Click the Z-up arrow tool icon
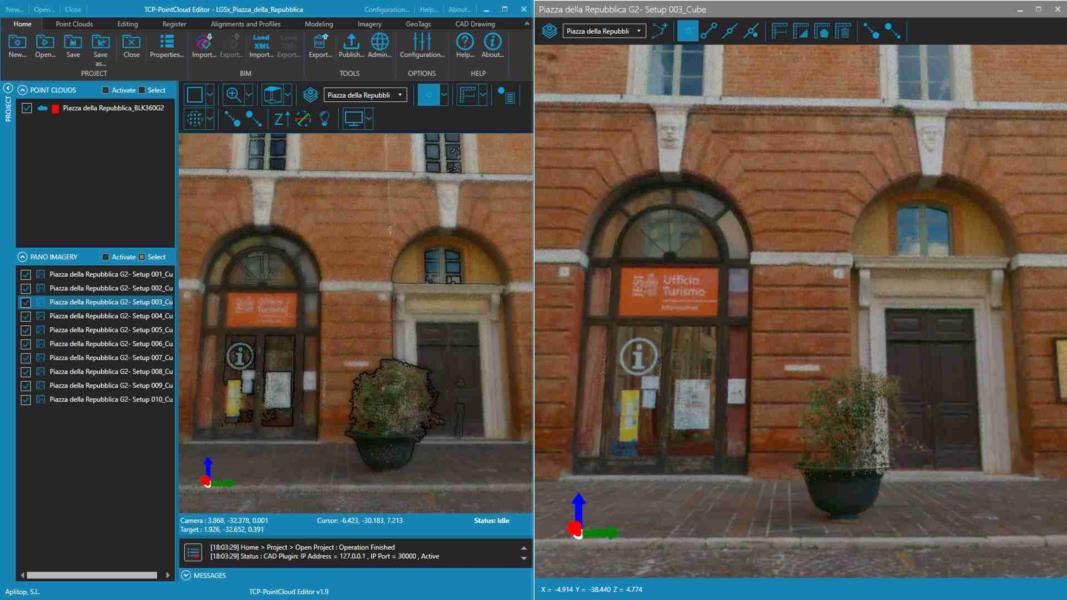Screen dimensions: 1067x600 tap(281, 119)
